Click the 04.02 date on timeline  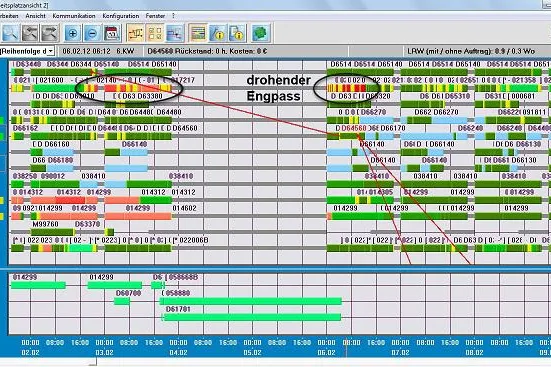click(x=179, y=353)
